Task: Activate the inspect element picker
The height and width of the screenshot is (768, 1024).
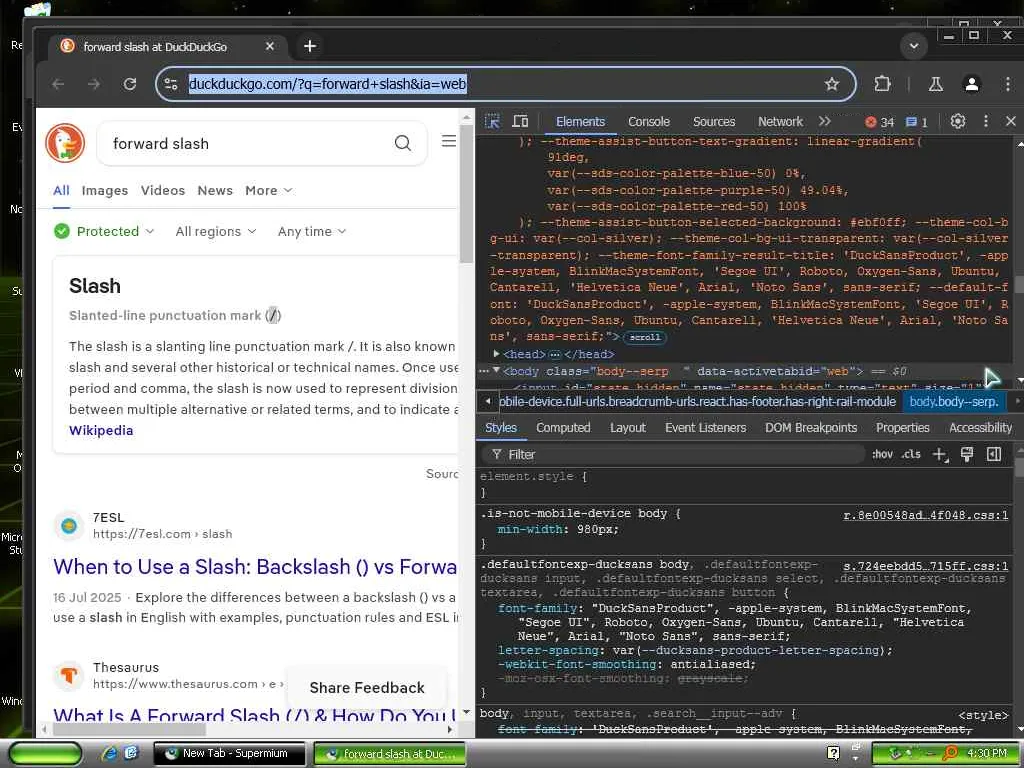Action: point(492,121)
